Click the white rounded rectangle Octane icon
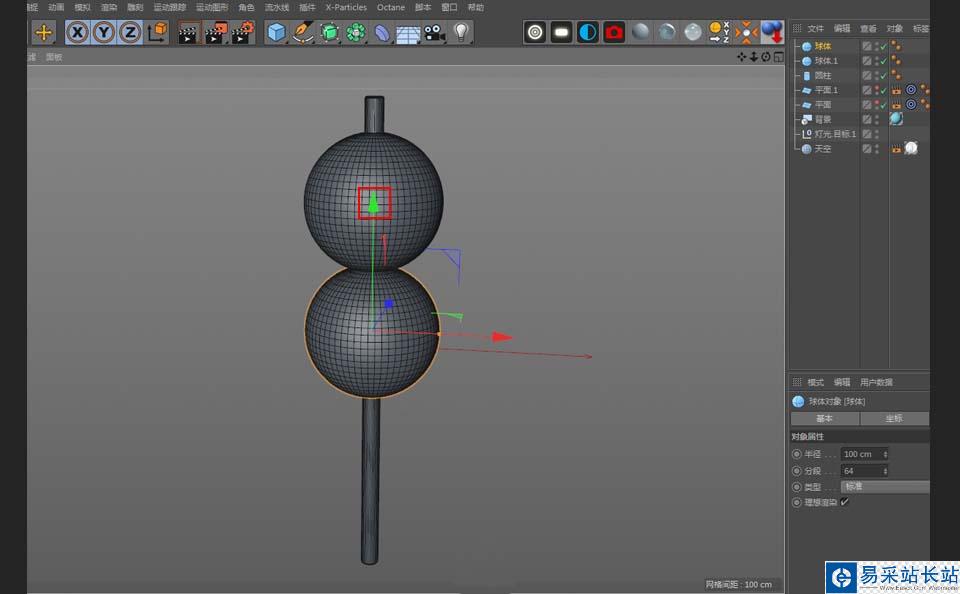 coord(561,32)
